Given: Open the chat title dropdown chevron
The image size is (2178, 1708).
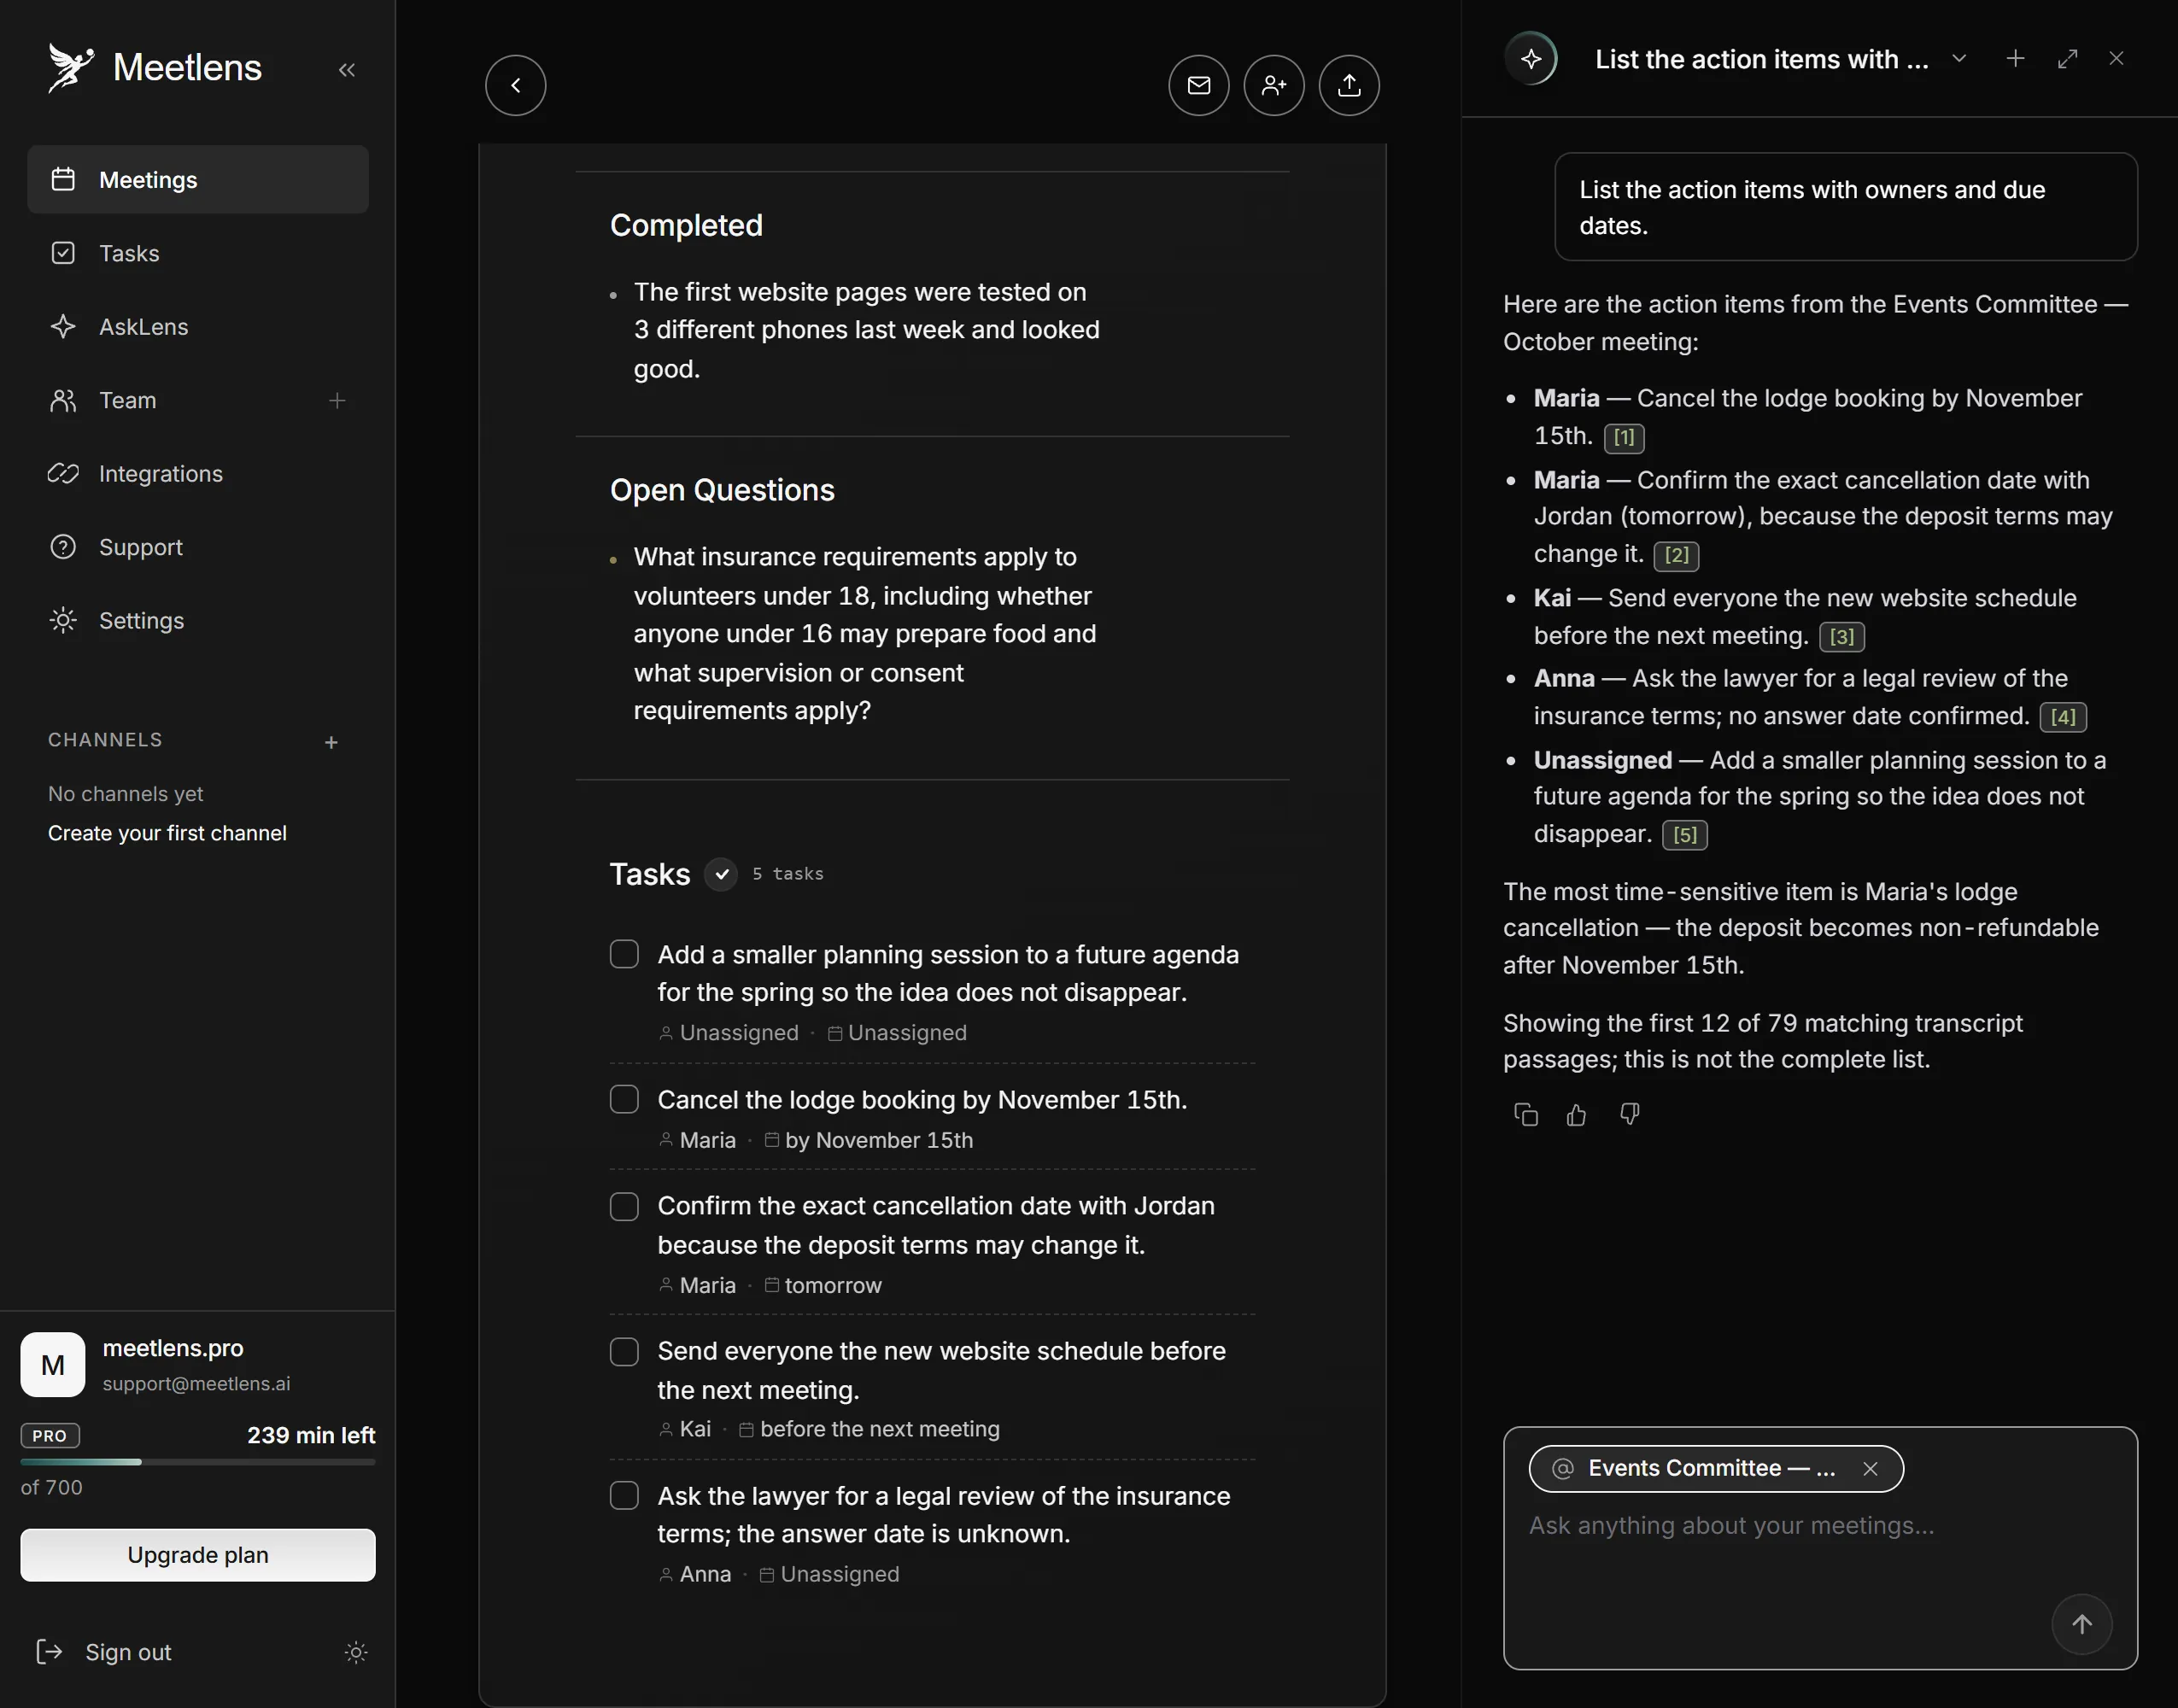Looking at the screenshot, I should [1959, 59].
